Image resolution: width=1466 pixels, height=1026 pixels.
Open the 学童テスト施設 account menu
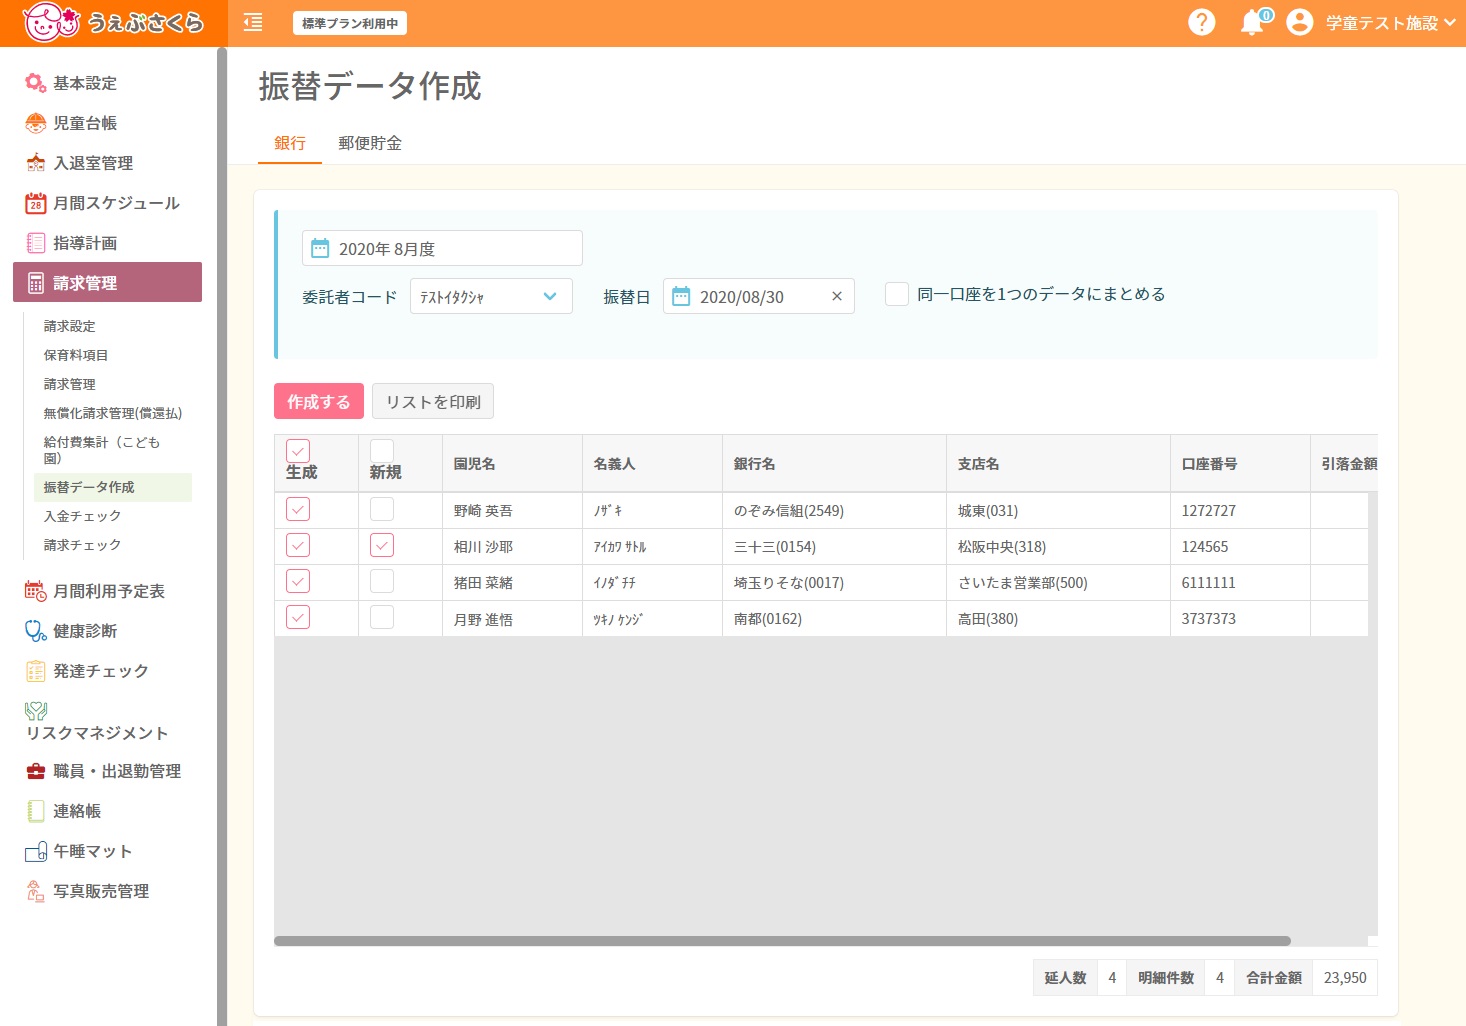pyautogui.click(x=1390, y=22)
